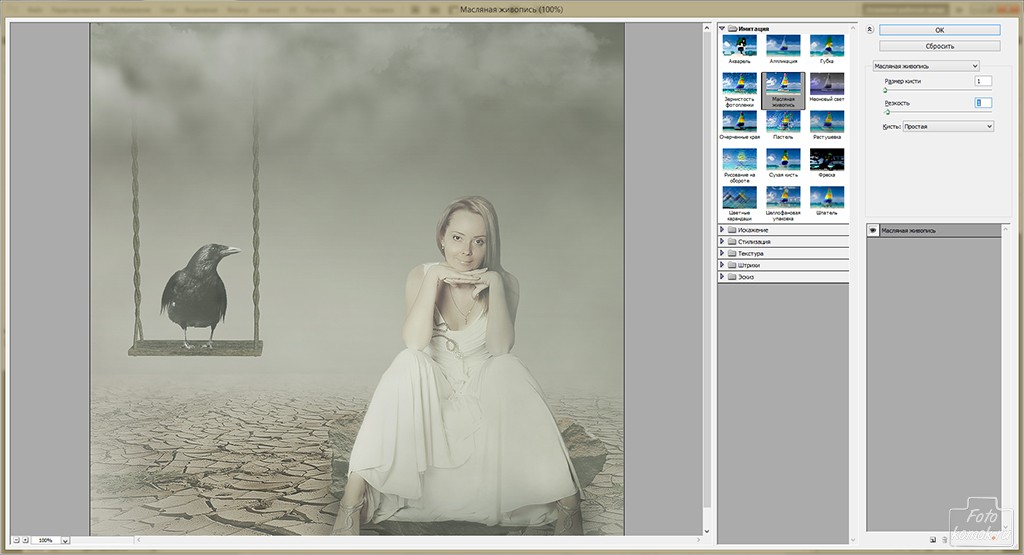
Task: Open the zoom percentage dropdown arrow
Action: click(x=65, y=541)
